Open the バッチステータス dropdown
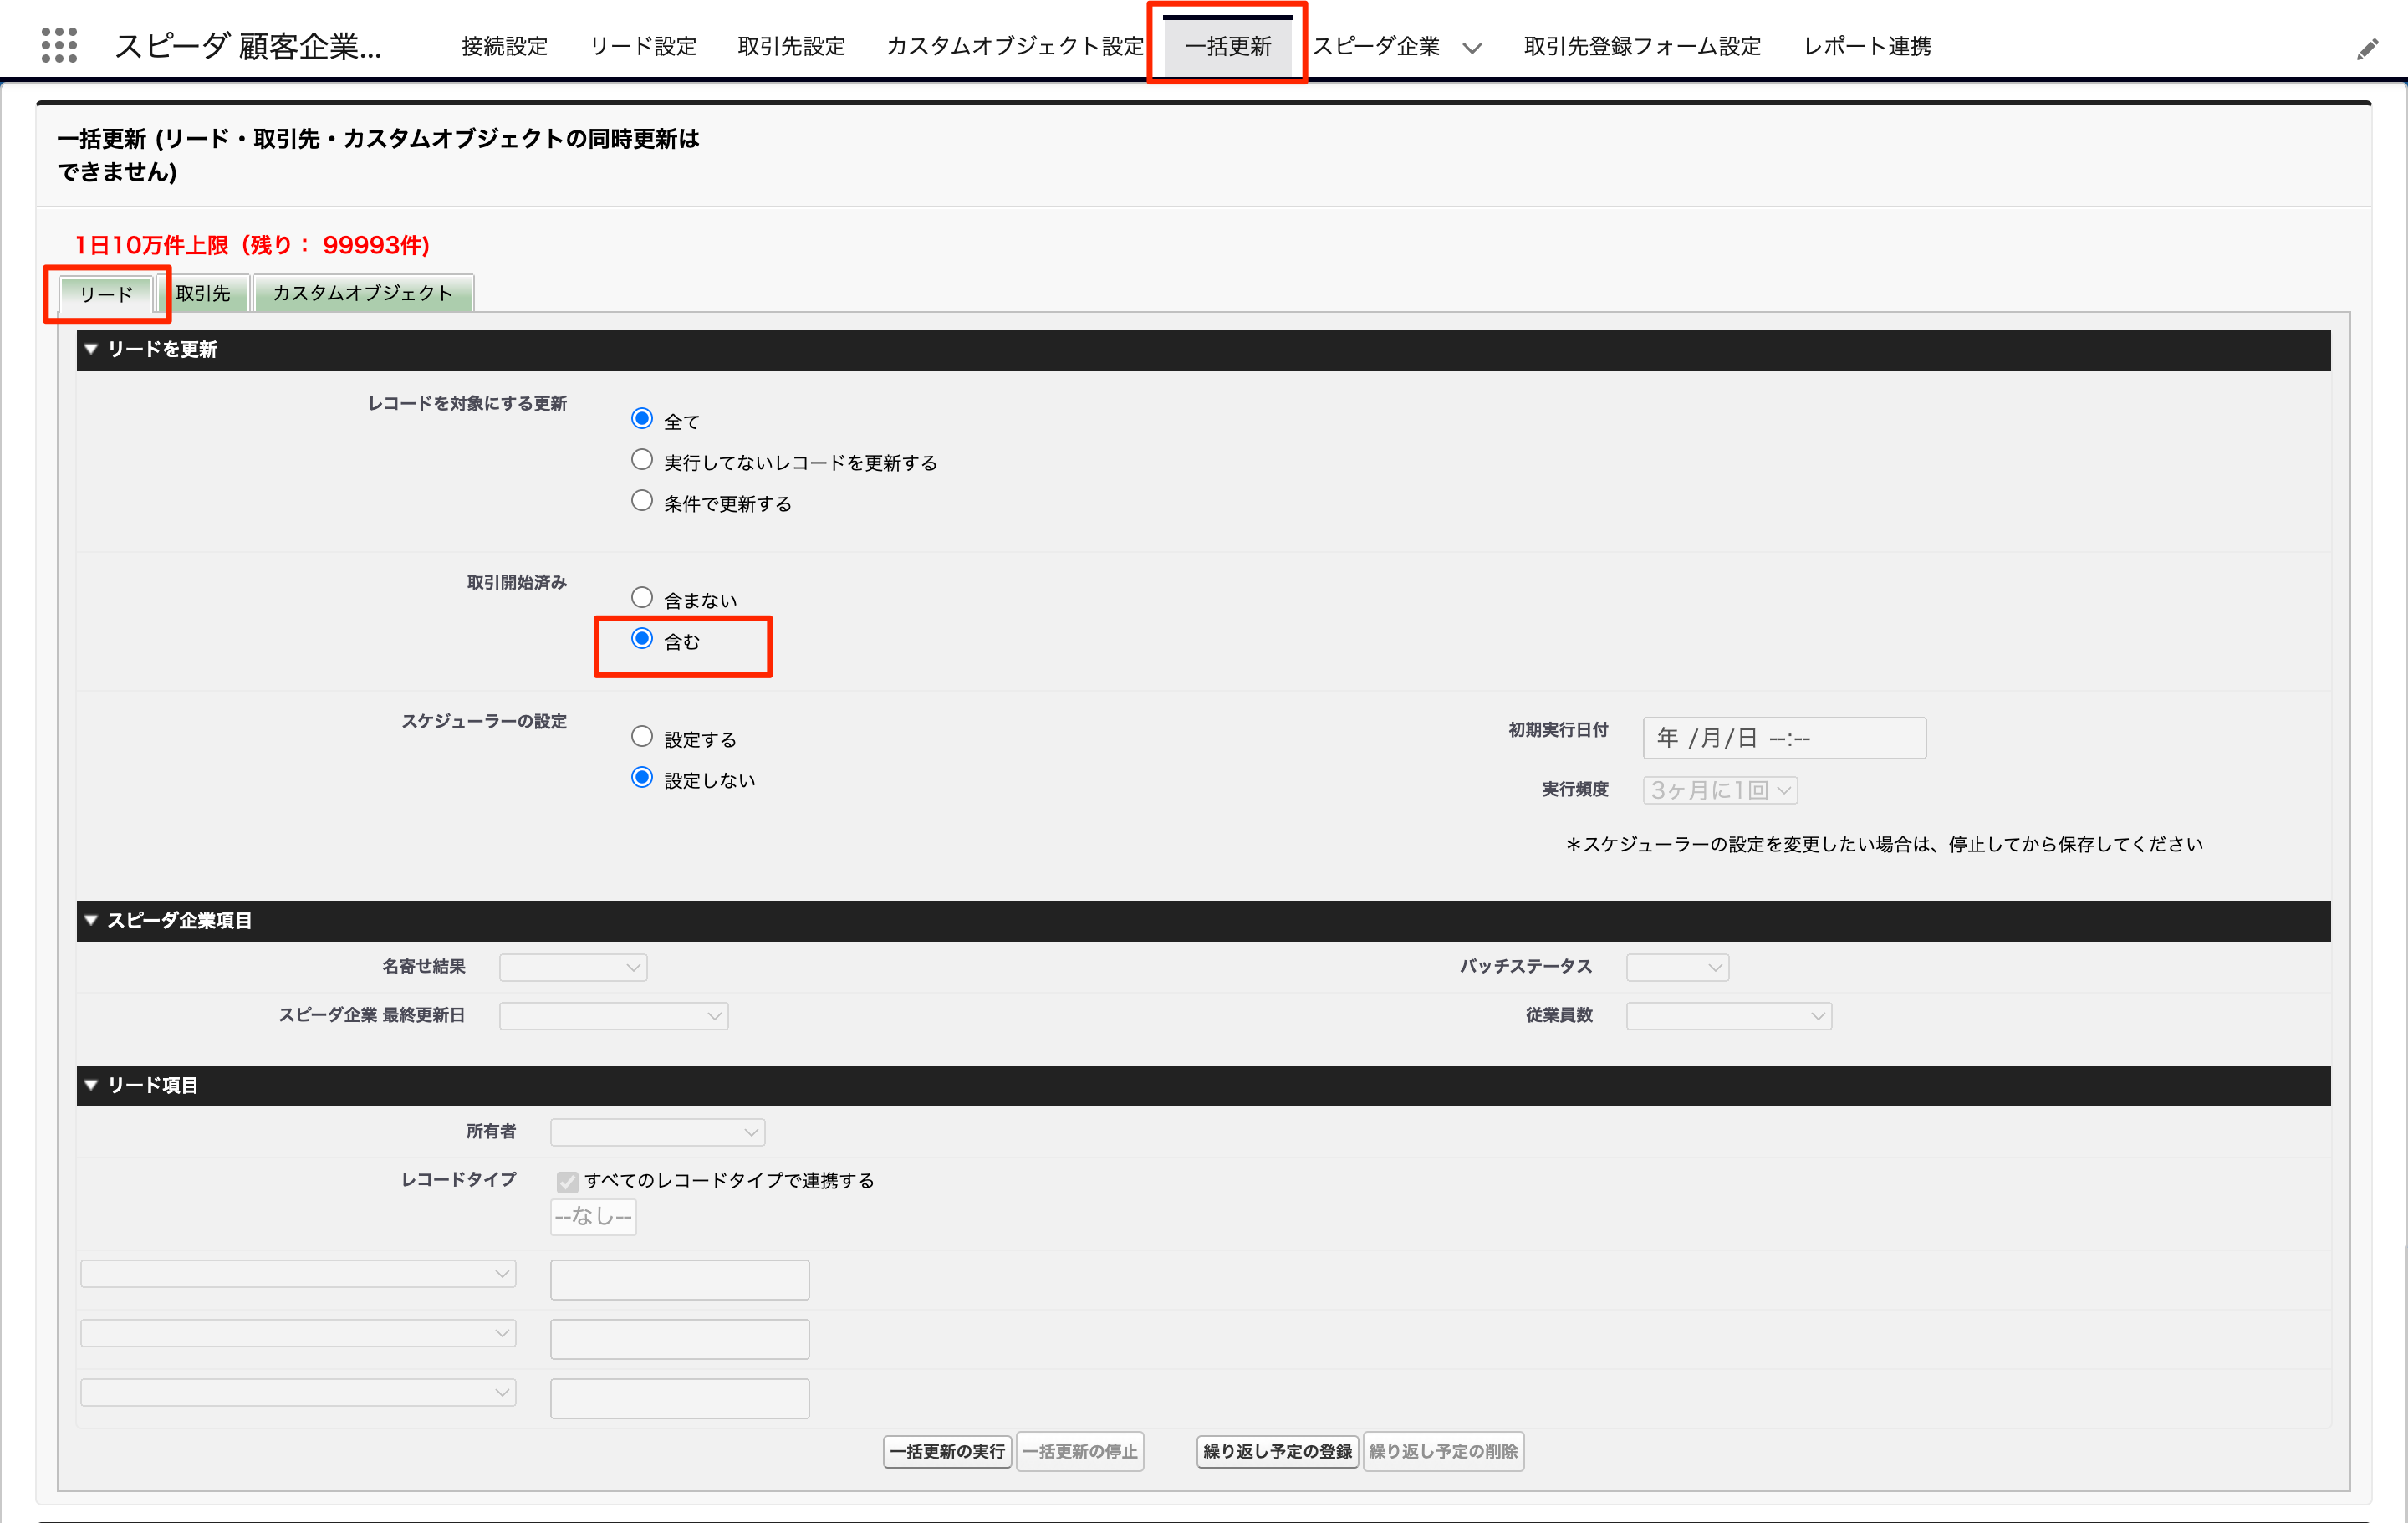Screen dimensions: 2408x1523 coord(1677,967)
